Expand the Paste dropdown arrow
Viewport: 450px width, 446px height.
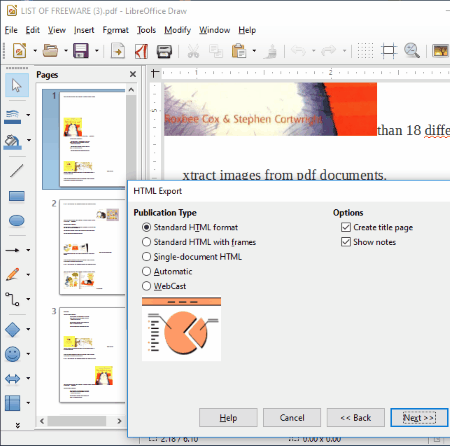[254, 51]
